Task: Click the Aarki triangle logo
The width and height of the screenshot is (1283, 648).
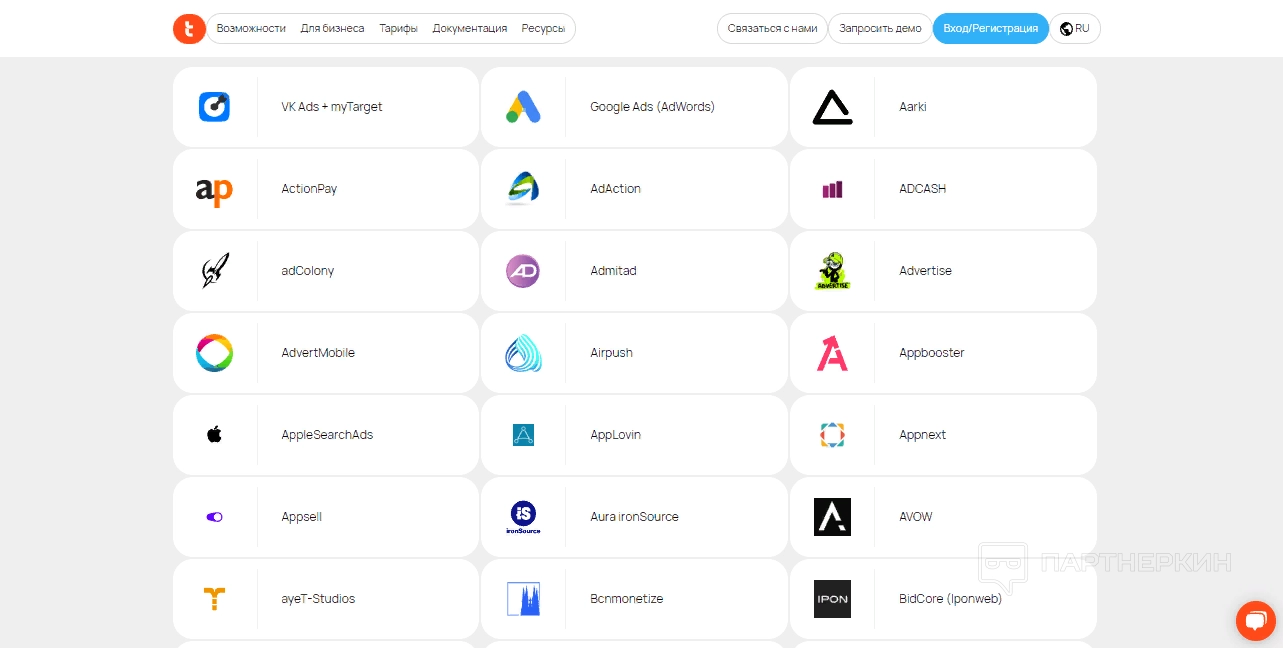Action: pos(832,107)
